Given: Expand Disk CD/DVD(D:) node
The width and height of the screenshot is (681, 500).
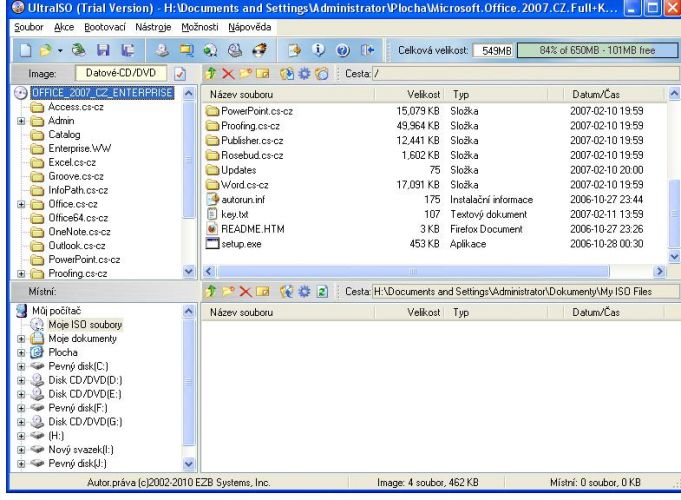Looking at the screenshot, I should coord(21,380).
